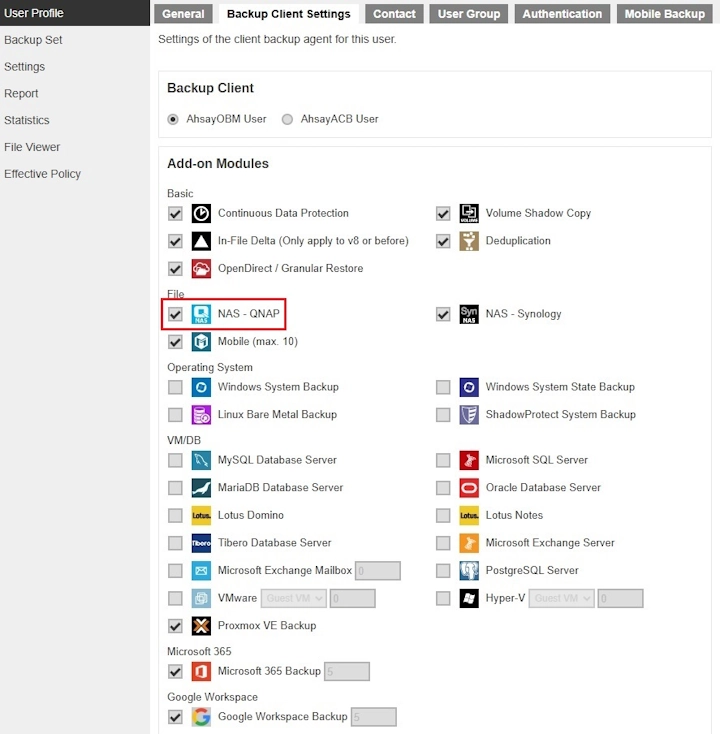
Task: Click the Google Workspace Backup icon
Action: point(201,717)
